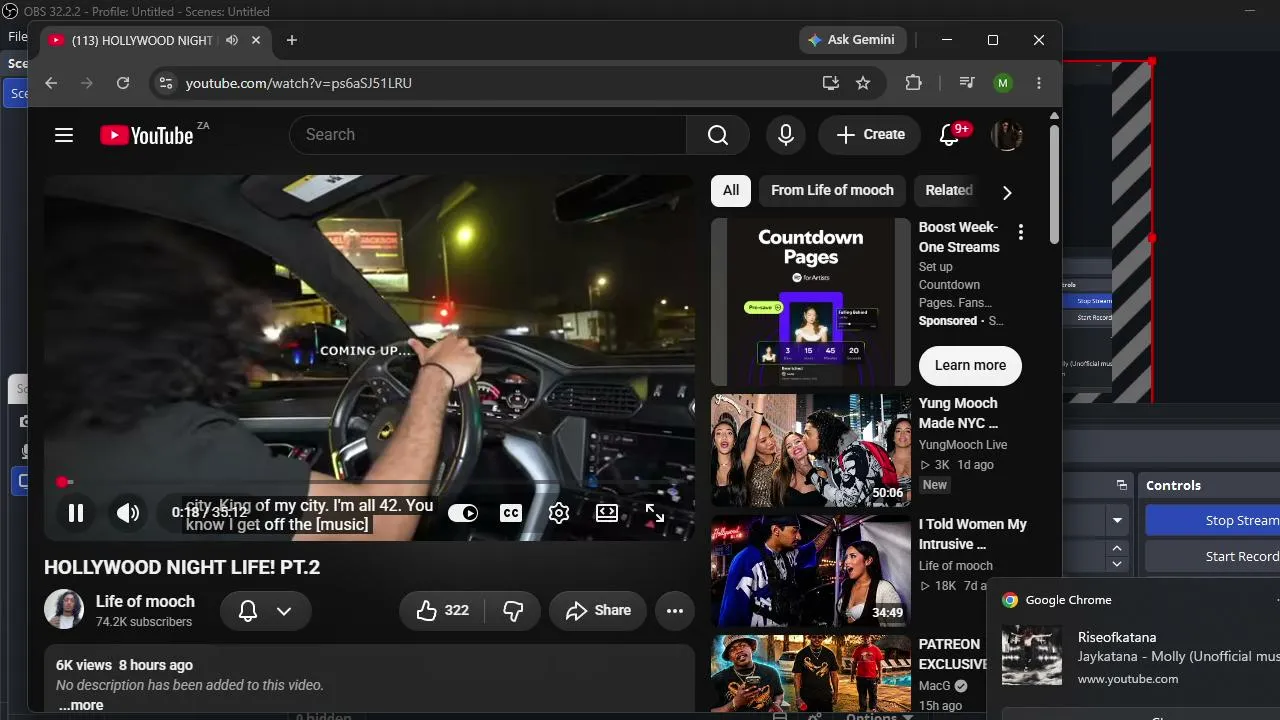Viewport: 1280px width, 720px height.
Task: Focus the YouTube search field
Action: pos(488,135)
